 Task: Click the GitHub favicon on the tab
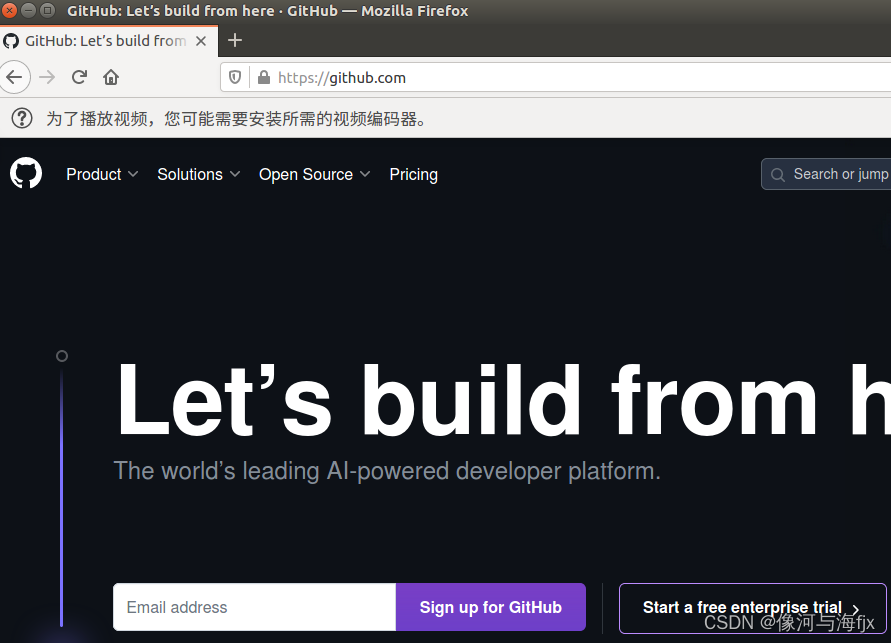click(11, 41)
